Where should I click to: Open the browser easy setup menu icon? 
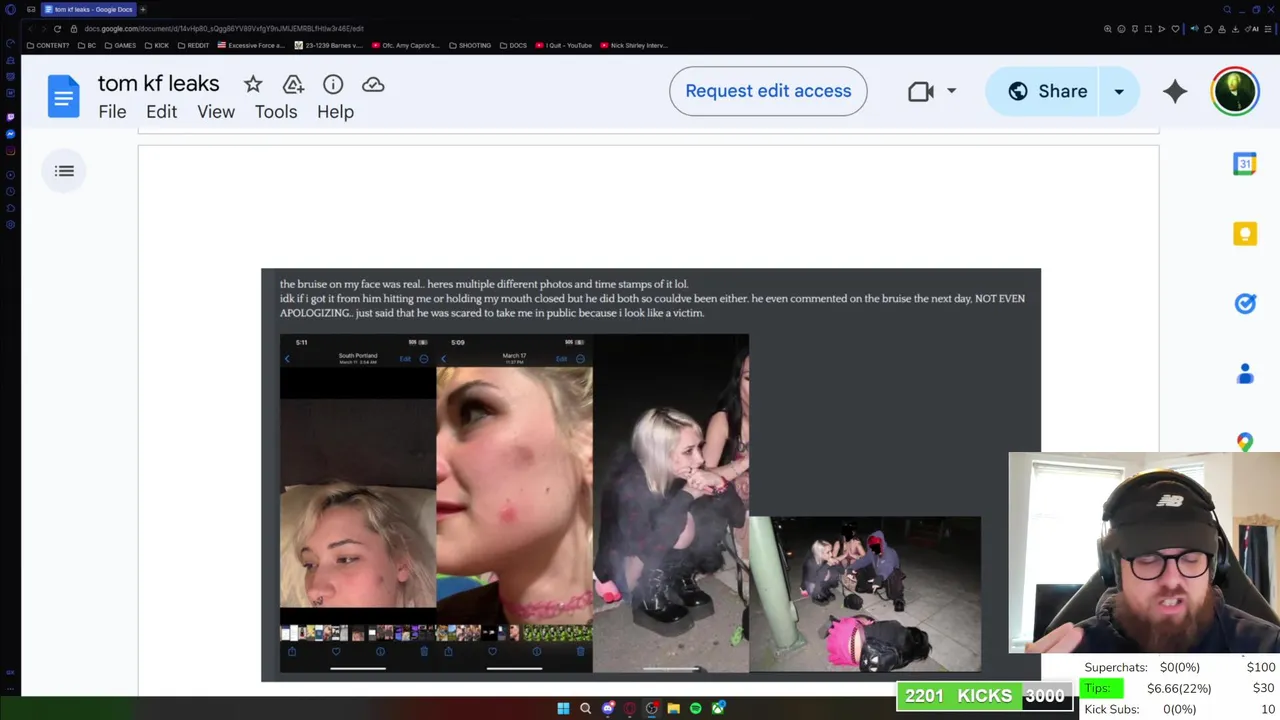tap(1268, 29)
